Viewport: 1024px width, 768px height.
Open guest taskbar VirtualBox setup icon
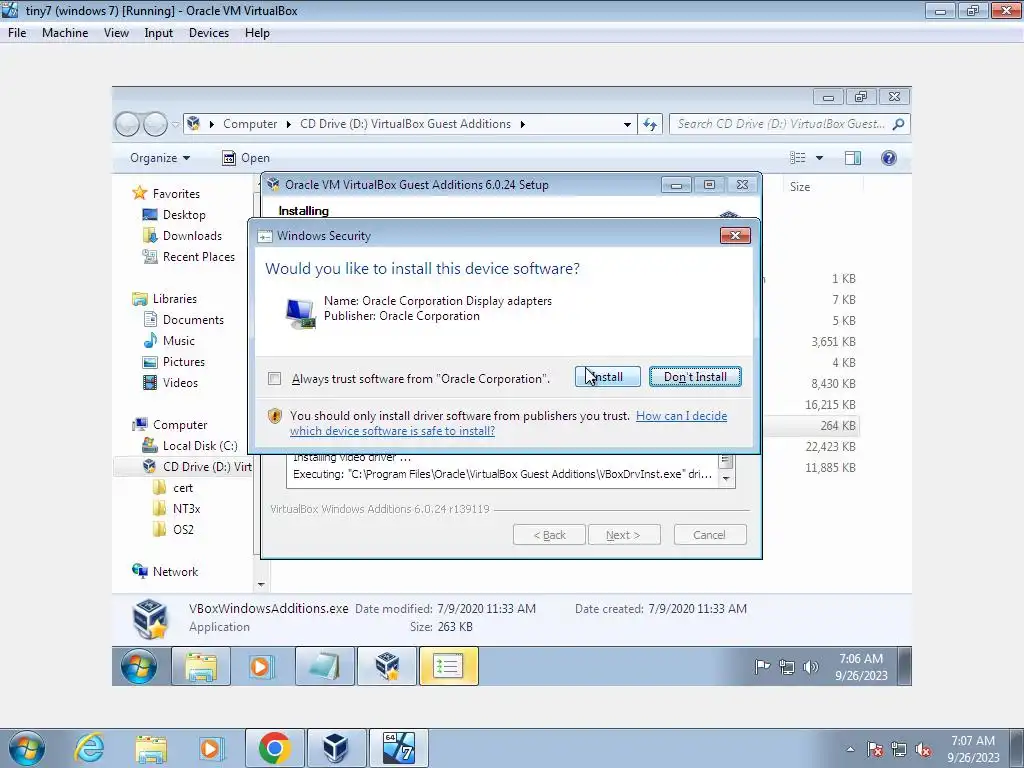click(x=387, y=666)
